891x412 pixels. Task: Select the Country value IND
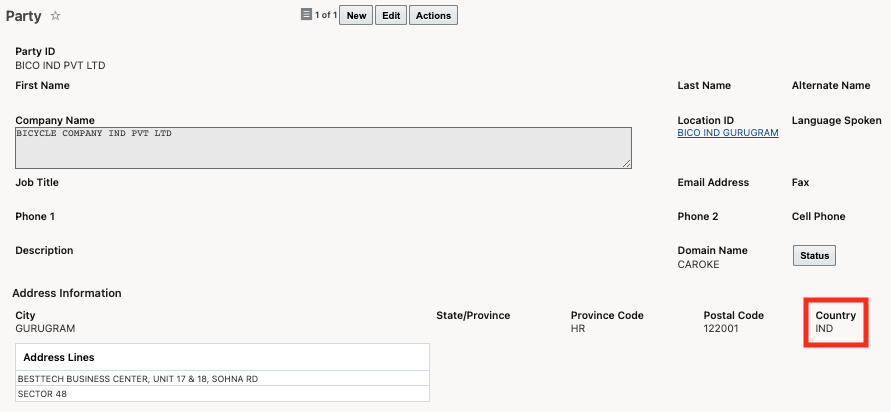coord(824,329)
